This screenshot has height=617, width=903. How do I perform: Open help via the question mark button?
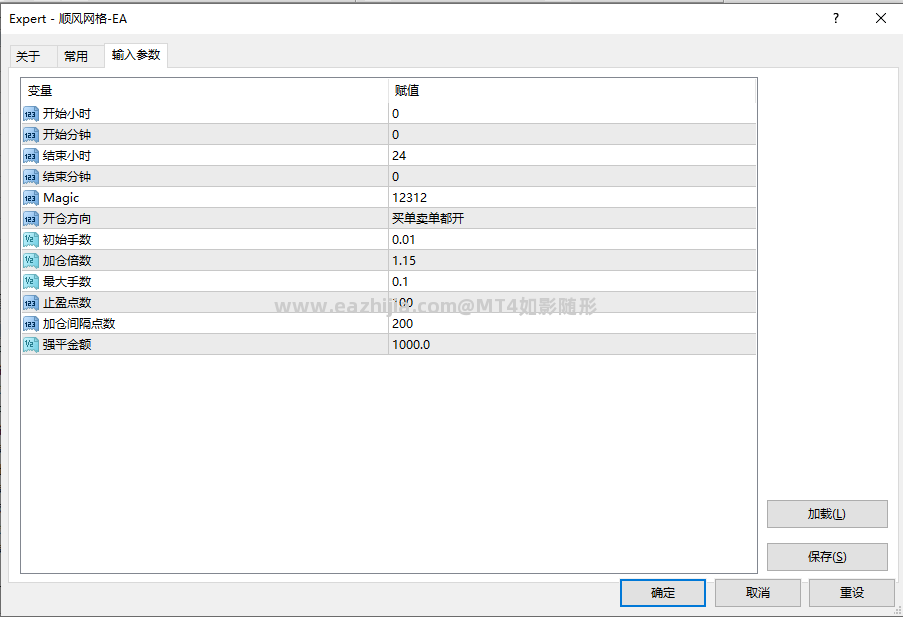[x=836, y=18]
